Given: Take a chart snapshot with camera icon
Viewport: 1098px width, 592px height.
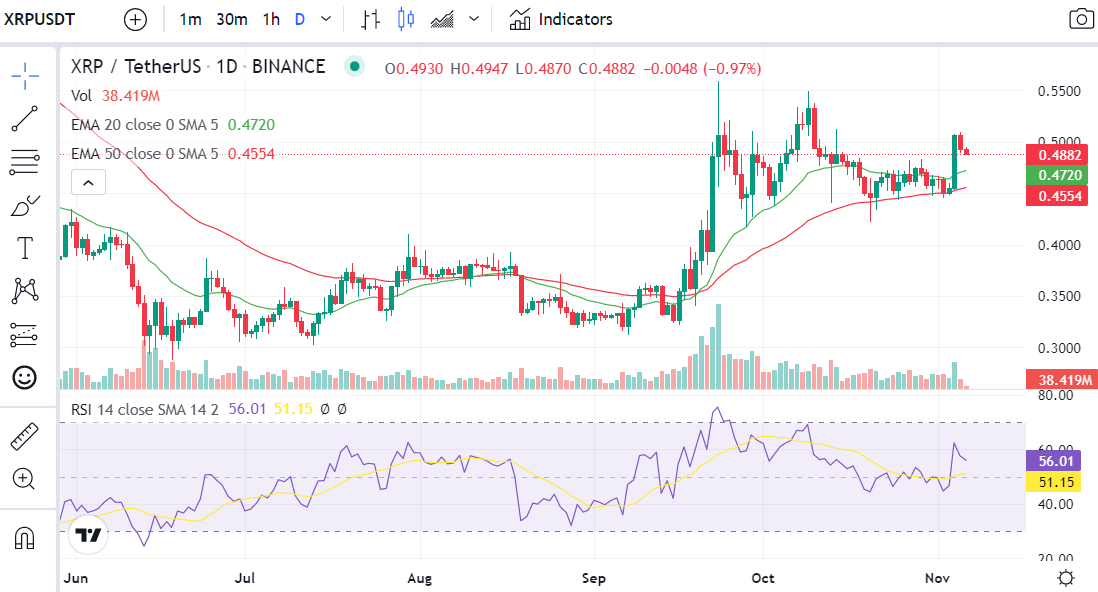Looking at the screenshot, I should tap(1082, 19).
